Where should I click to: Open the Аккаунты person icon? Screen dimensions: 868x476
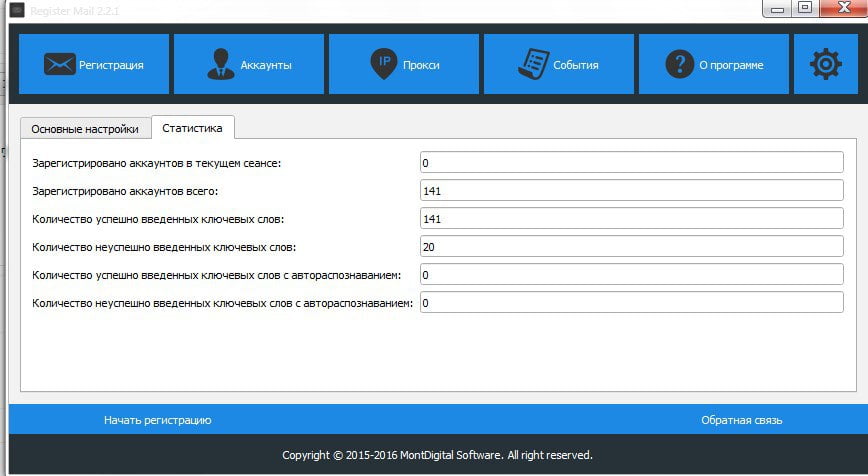pos(220,64)
